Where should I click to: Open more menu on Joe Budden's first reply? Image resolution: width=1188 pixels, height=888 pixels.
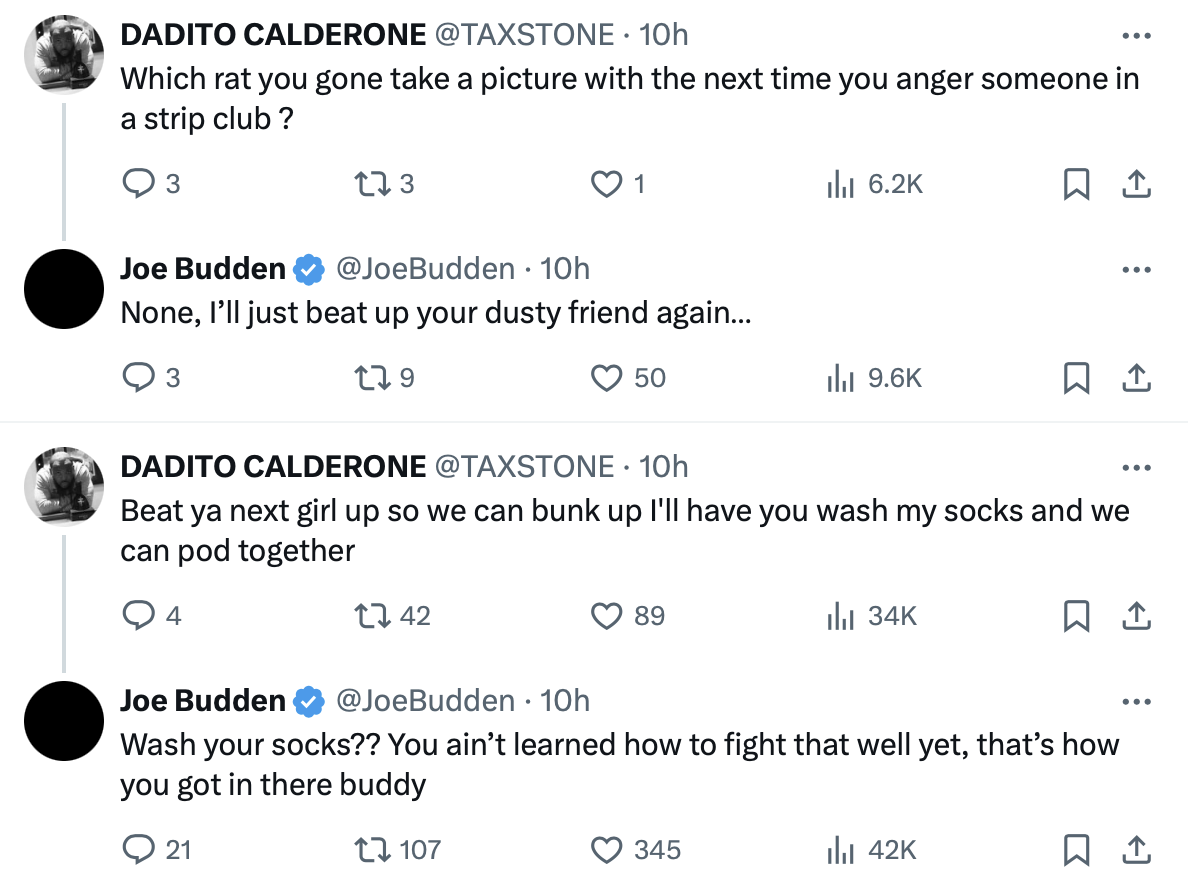1136,270
